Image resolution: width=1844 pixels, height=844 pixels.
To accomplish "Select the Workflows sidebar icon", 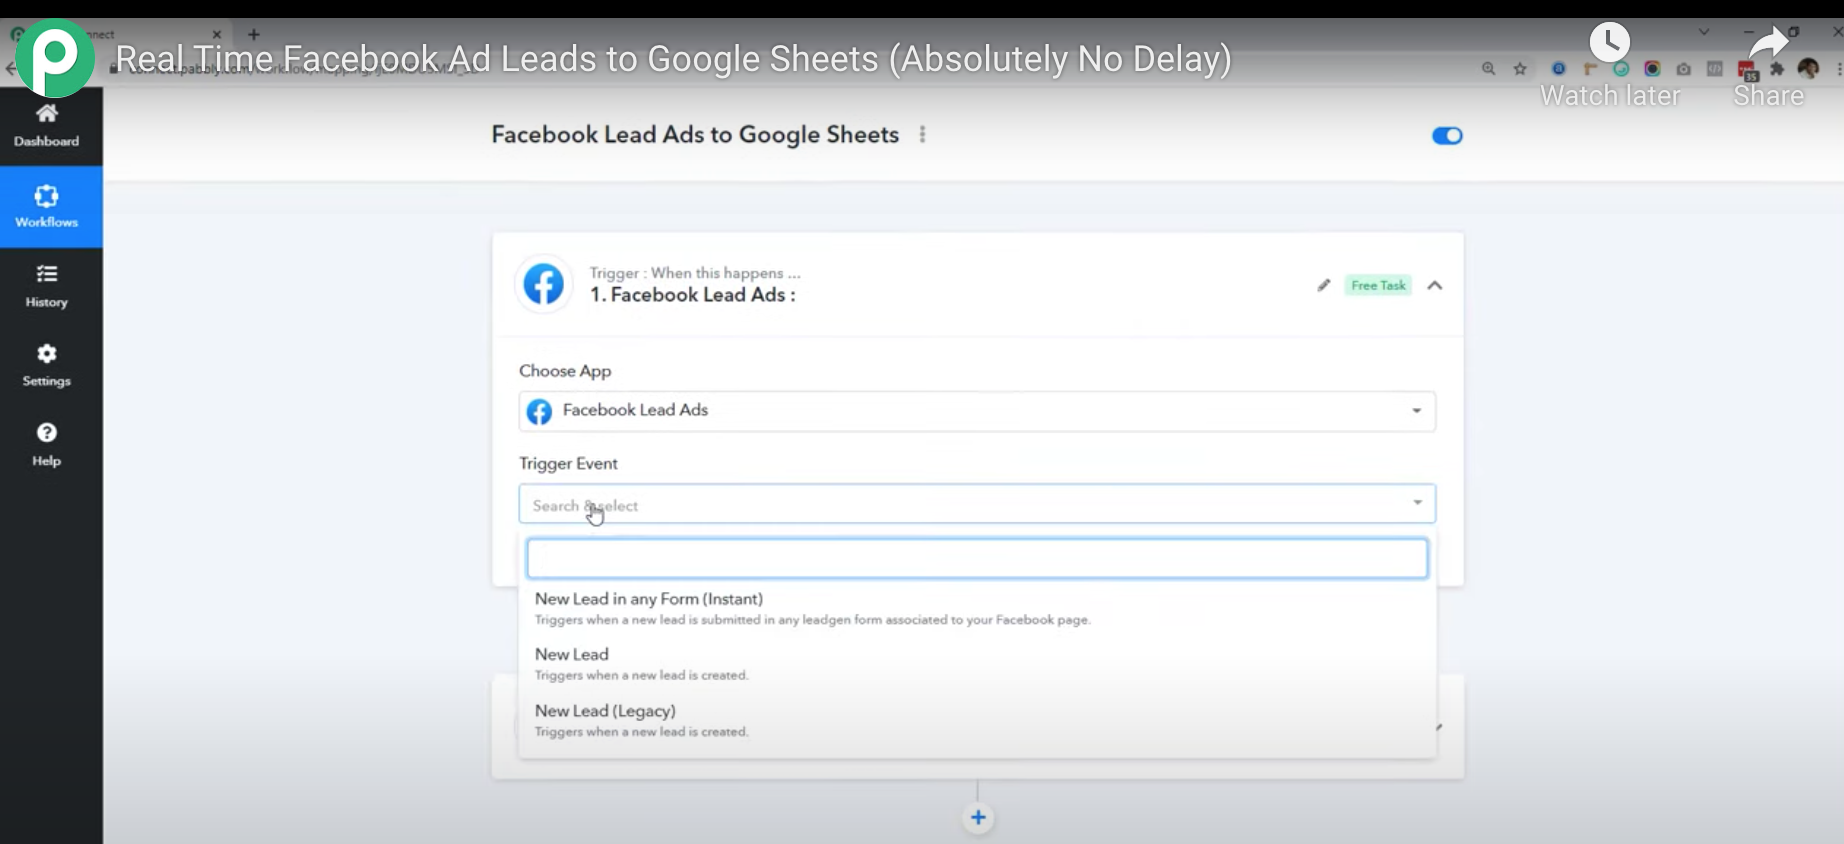I will (47, 206).
